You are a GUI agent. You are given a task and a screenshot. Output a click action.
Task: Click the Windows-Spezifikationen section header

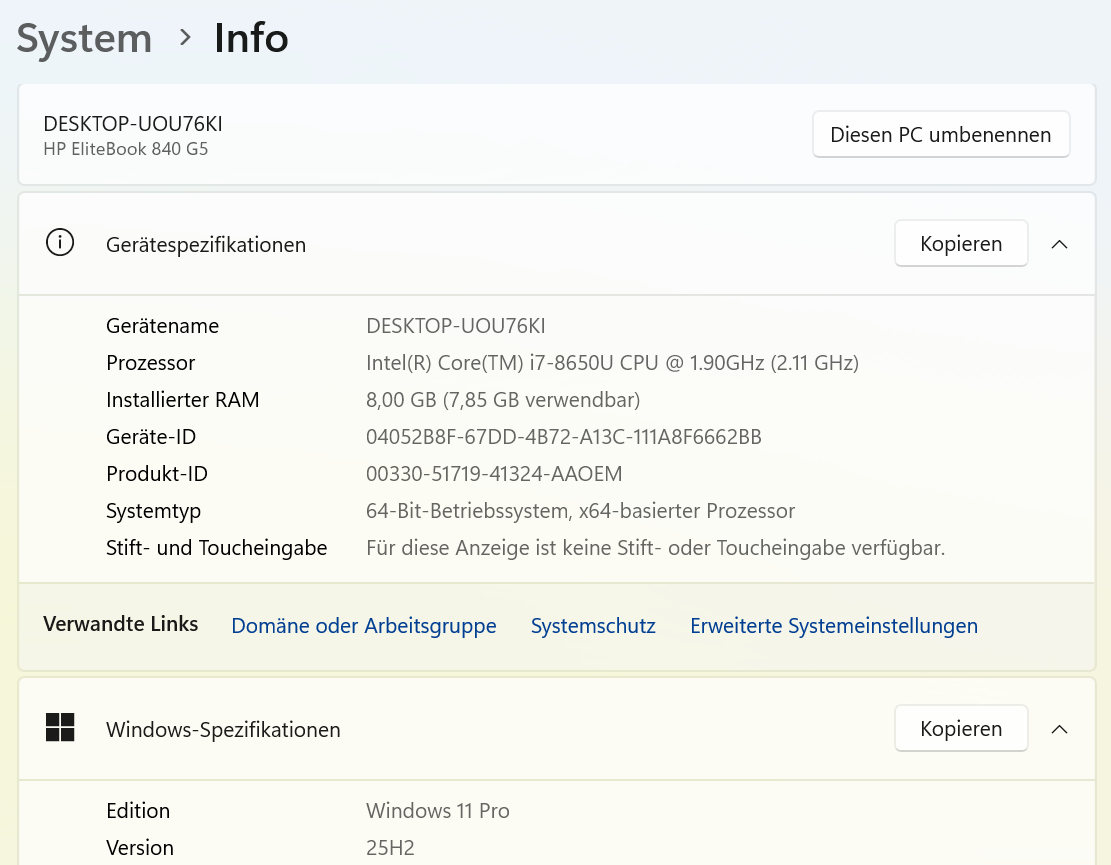click(x=557, y=729)
